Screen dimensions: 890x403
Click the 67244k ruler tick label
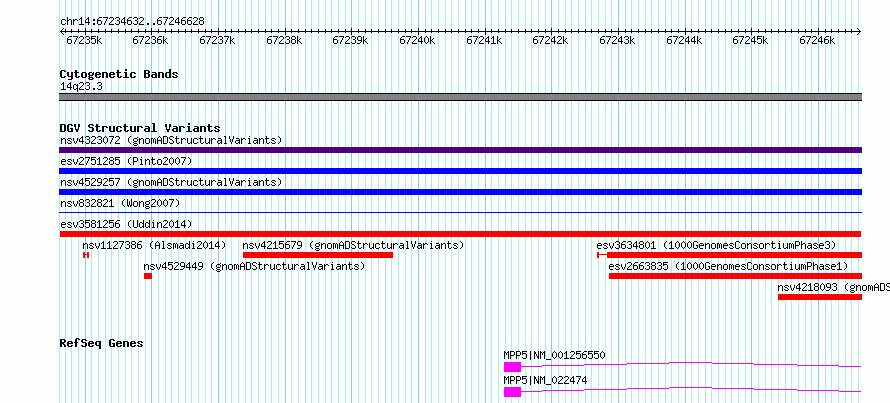point(684,40)
